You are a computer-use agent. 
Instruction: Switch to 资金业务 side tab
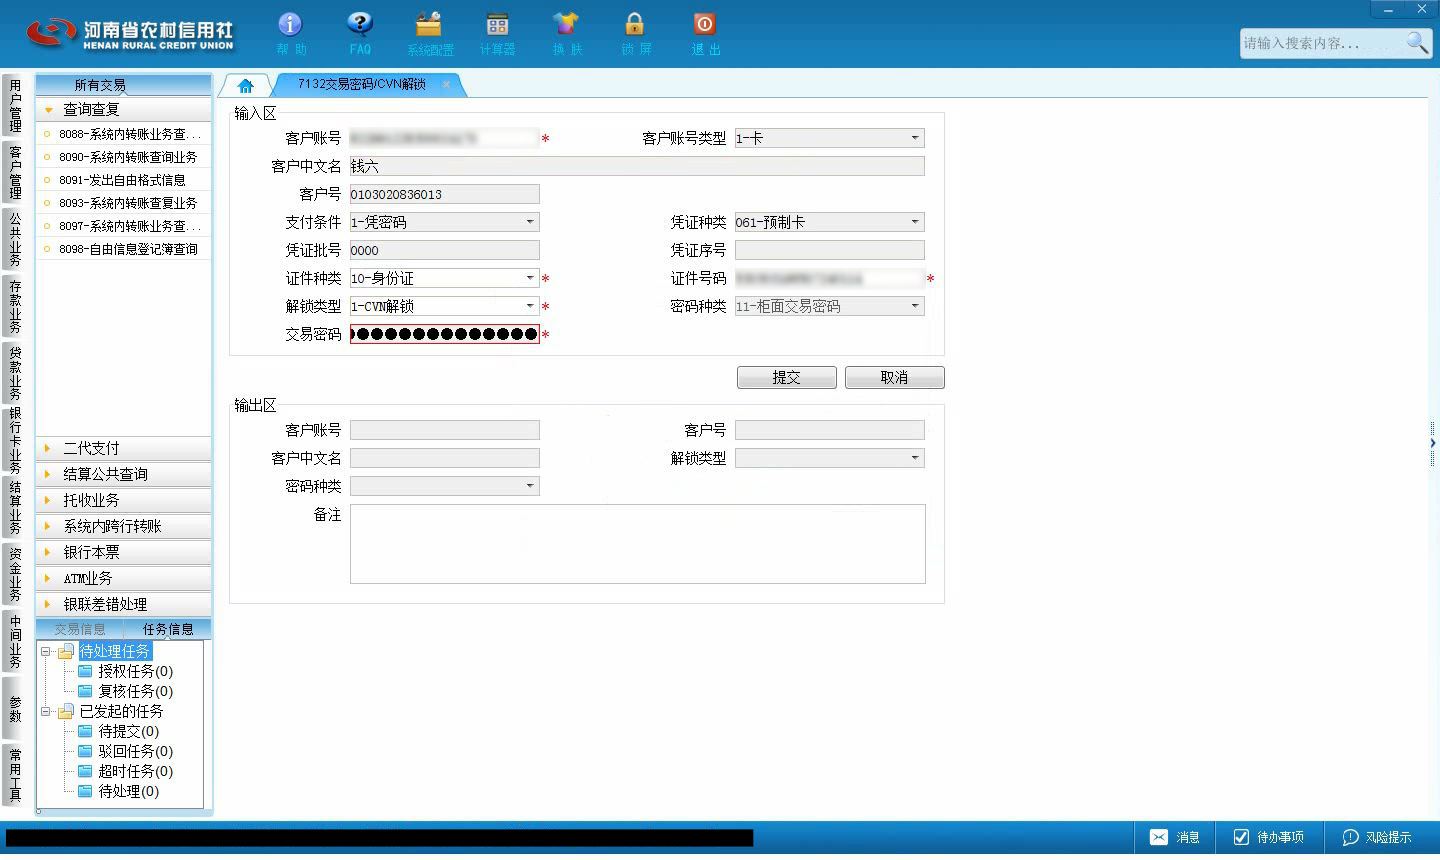[x=15, y=574]
